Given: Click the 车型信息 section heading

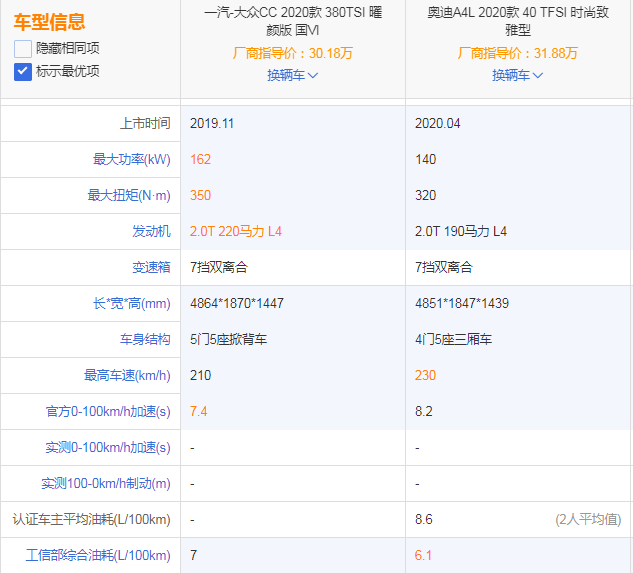Looking at the screenshot, I should click(x=49, y=22).
